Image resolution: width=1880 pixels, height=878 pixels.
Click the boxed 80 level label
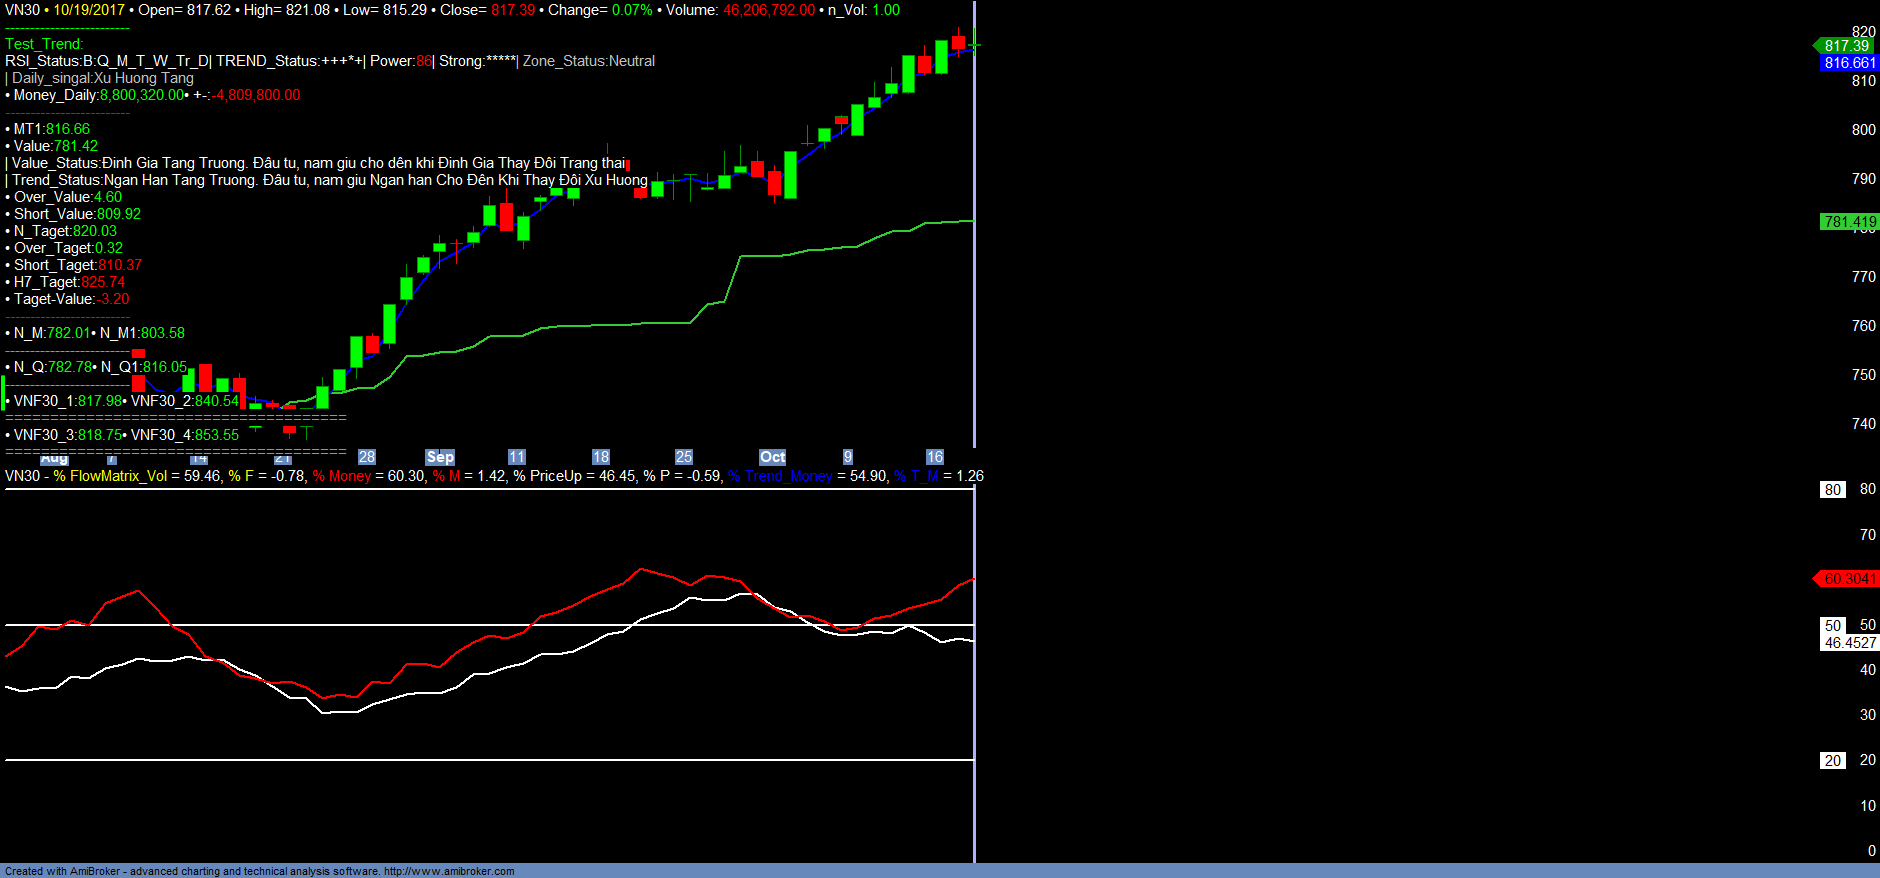1832,490
